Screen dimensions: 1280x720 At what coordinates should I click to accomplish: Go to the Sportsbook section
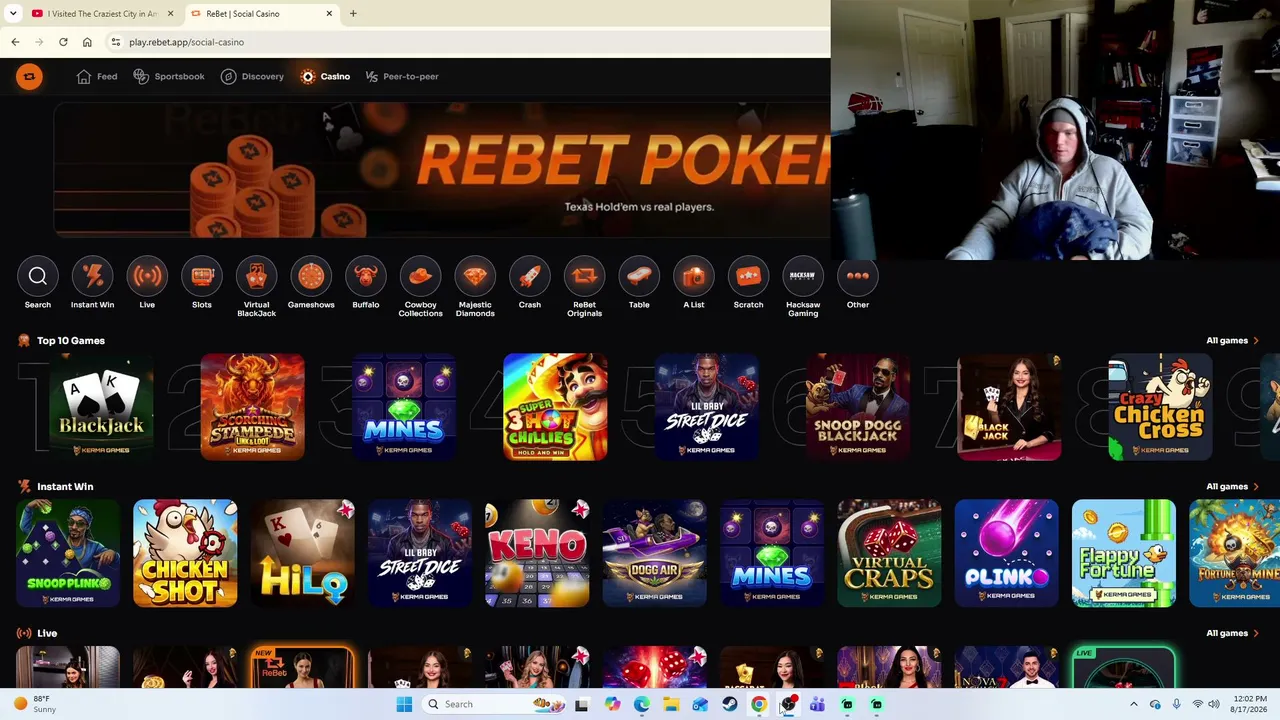point(169,76)
